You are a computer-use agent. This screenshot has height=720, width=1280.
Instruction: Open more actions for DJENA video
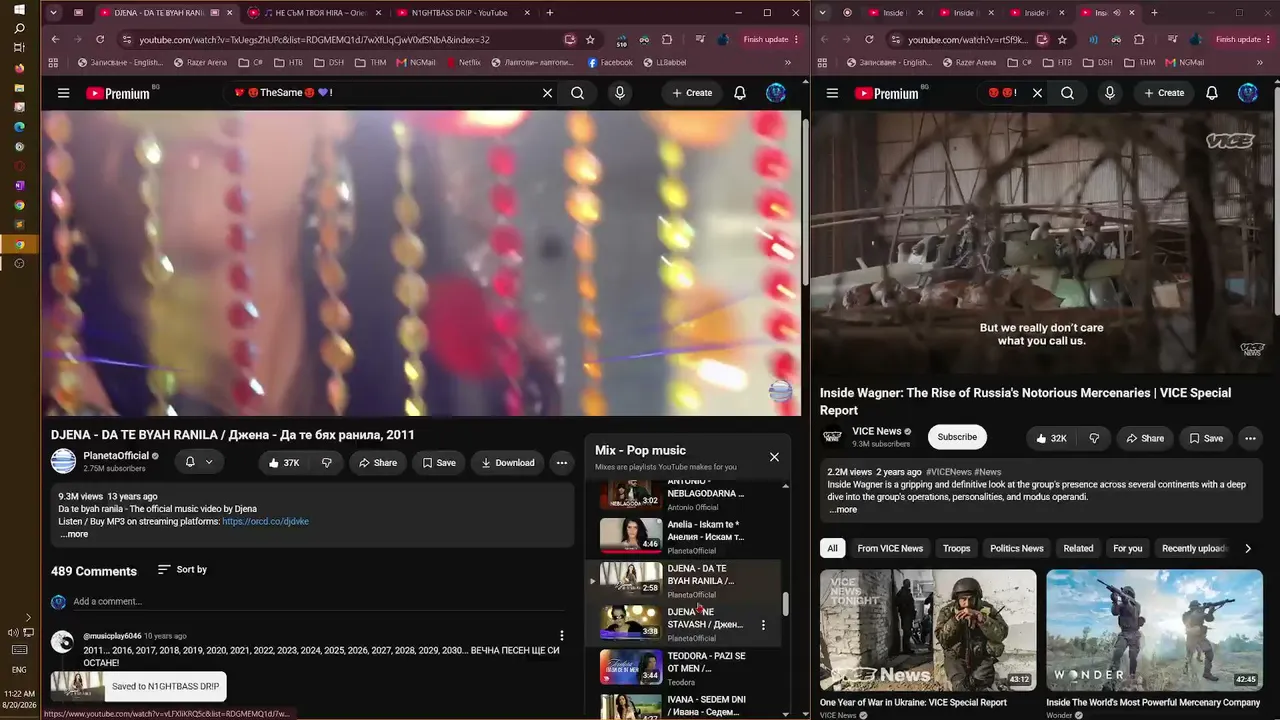click(562, 463)
